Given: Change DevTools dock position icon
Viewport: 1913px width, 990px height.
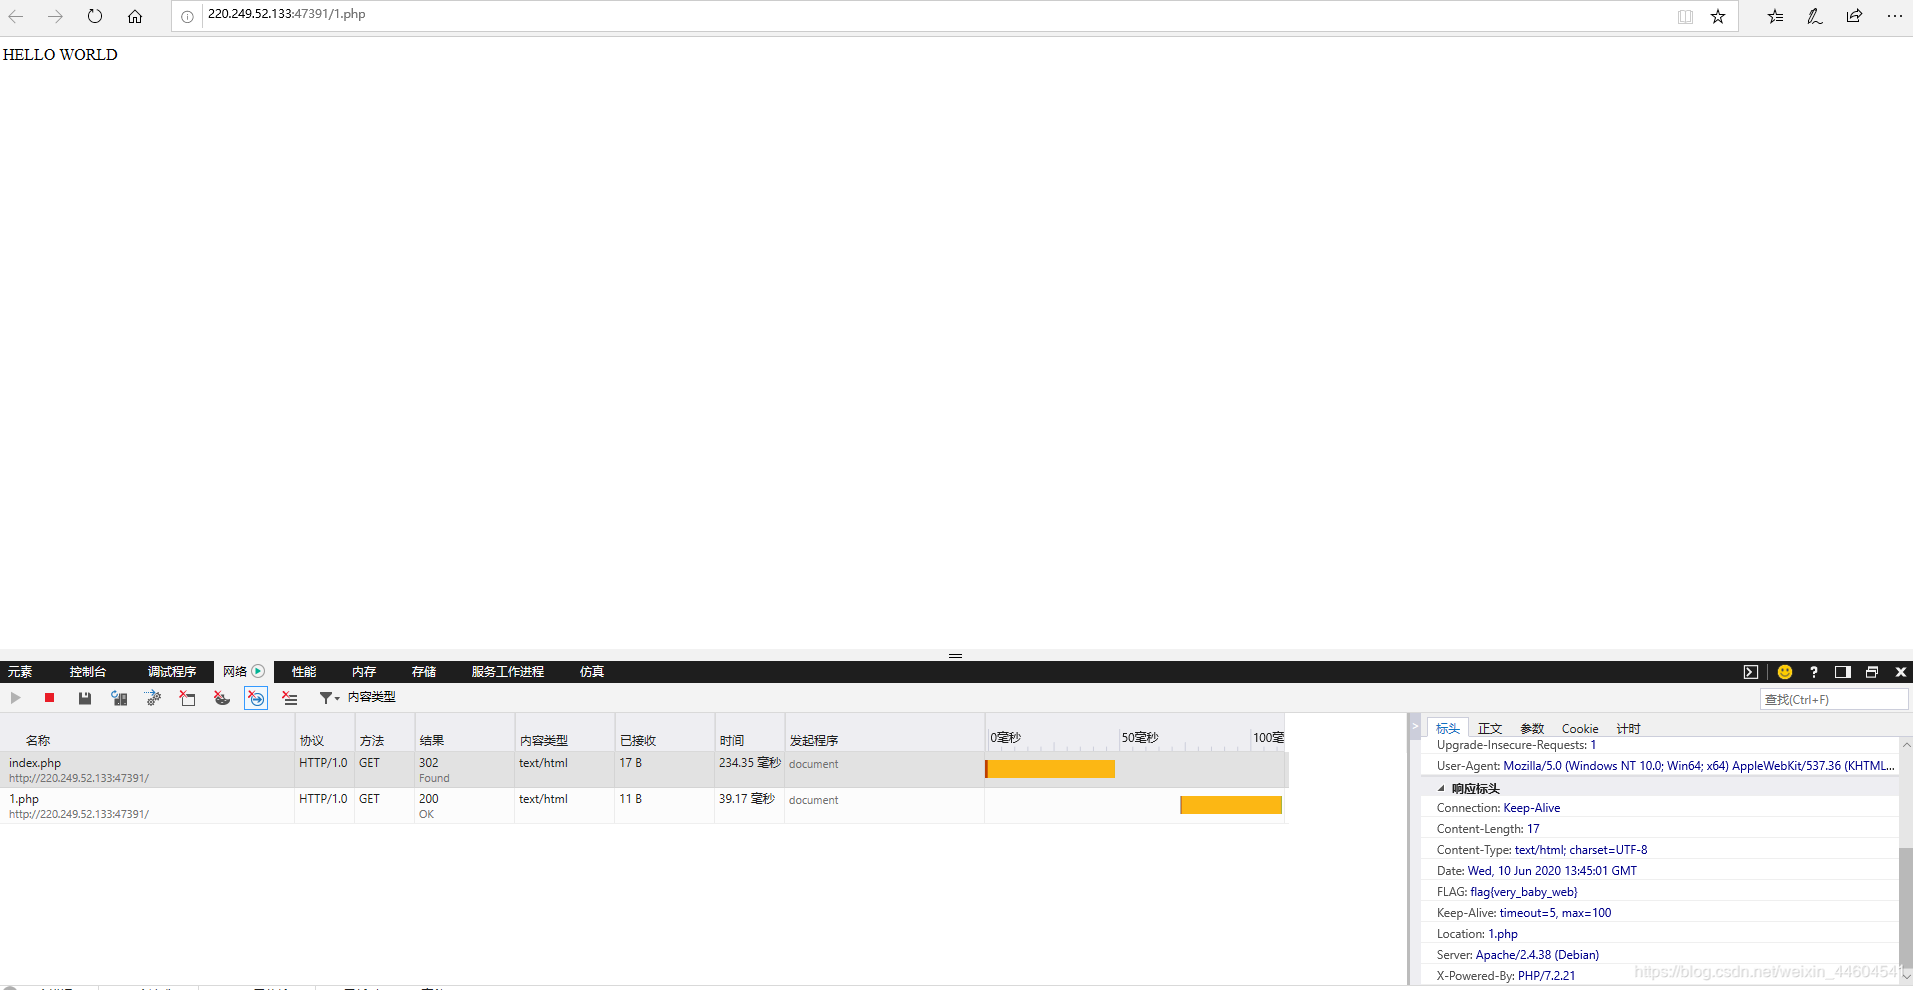Looking at the screenshot, I should [1843, 672].
